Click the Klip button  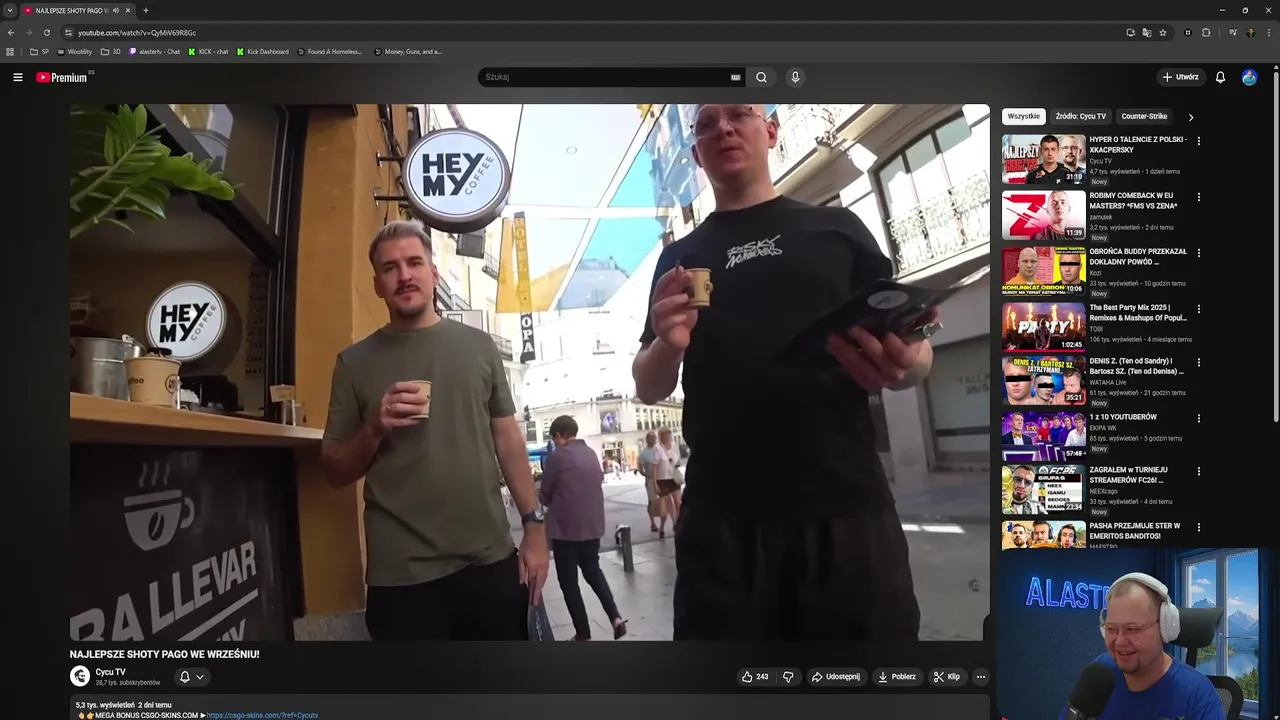click(947, 677)
